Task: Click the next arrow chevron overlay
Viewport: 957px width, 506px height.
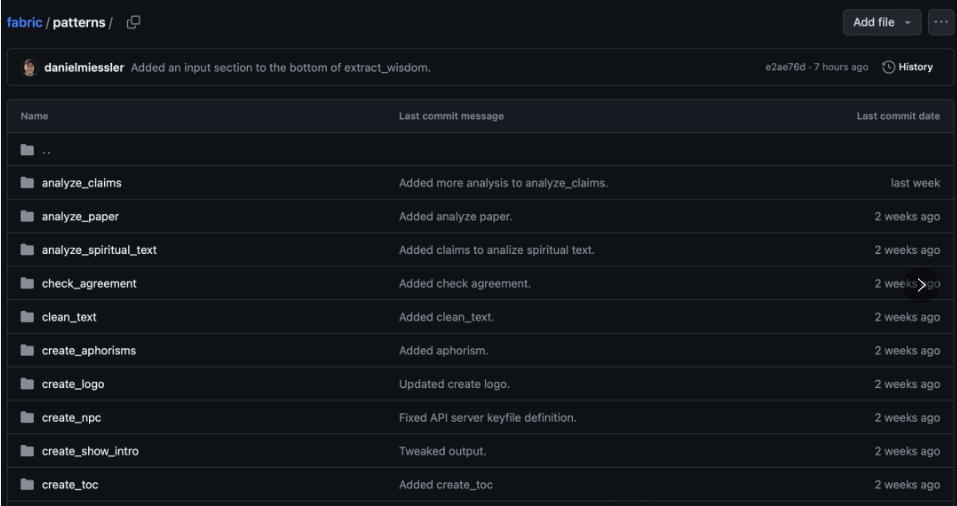Action: coord(921,285)
